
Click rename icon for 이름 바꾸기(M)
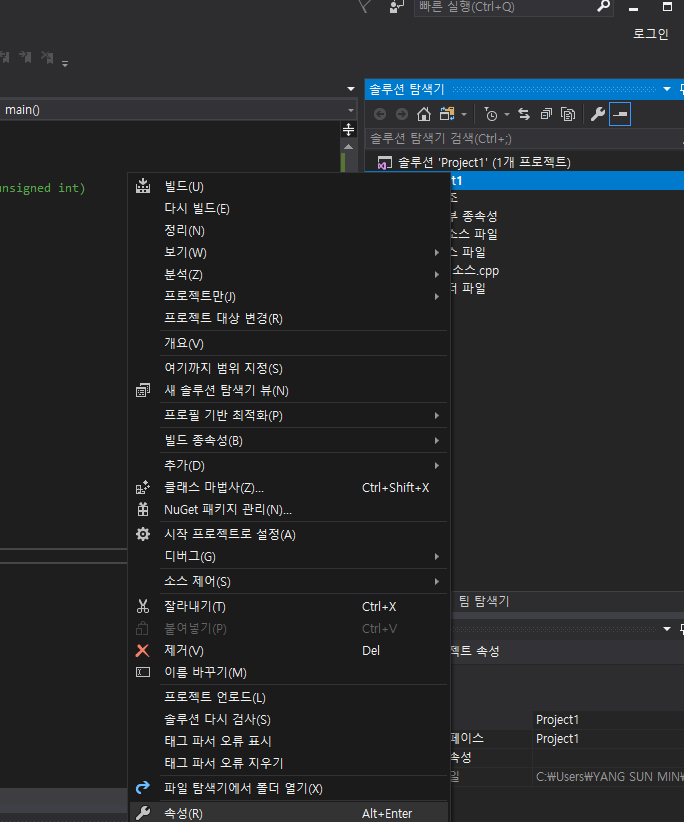pyautogui.click(x=143, y=673)
